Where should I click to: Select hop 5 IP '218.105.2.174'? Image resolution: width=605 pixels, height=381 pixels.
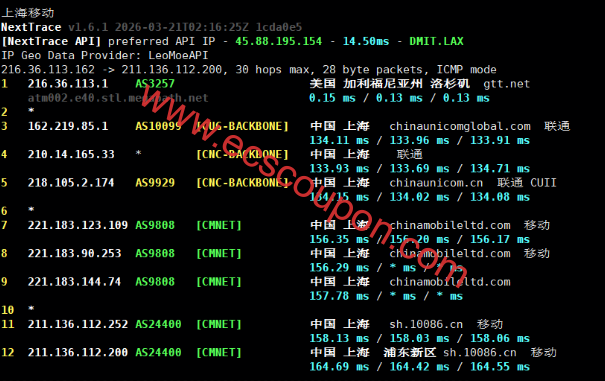pyautogui.click(x=71, y=183)
